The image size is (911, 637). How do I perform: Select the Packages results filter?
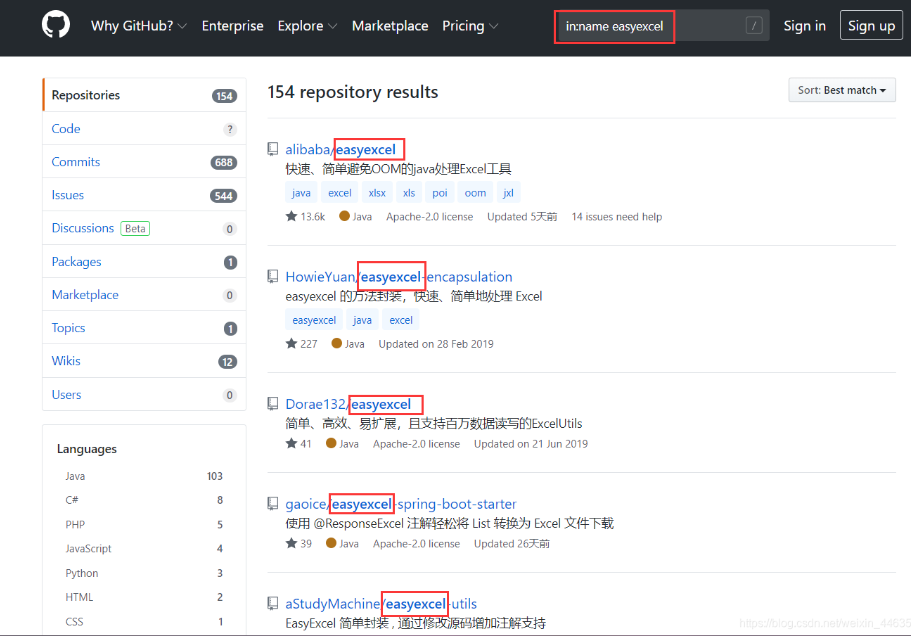click(x=144, y=262)
